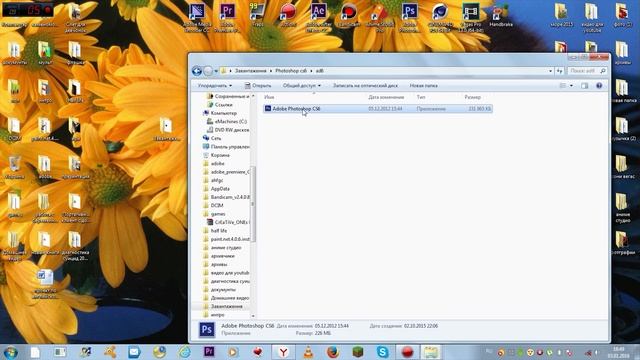
Task: Open Yandex browser from the taskbar
Action: tap(283, 352)
